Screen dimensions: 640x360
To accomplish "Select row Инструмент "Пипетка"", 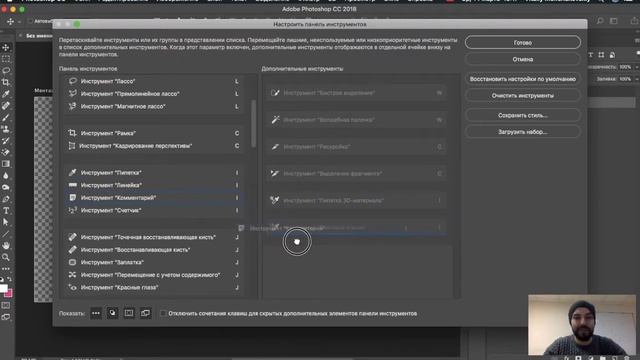I will point(154,173).
